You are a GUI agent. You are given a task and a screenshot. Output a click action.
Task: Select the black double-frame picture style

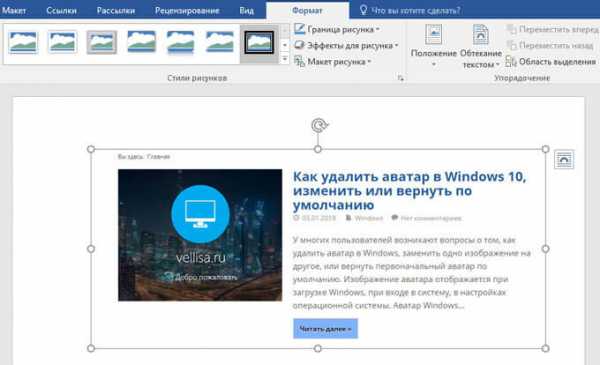[259, 43]
